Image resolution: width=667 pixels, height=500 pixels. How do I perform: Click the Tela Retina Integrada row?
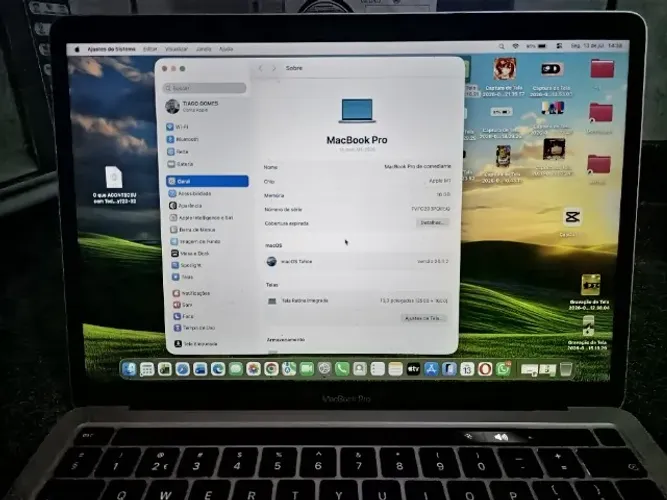point(357,300)
